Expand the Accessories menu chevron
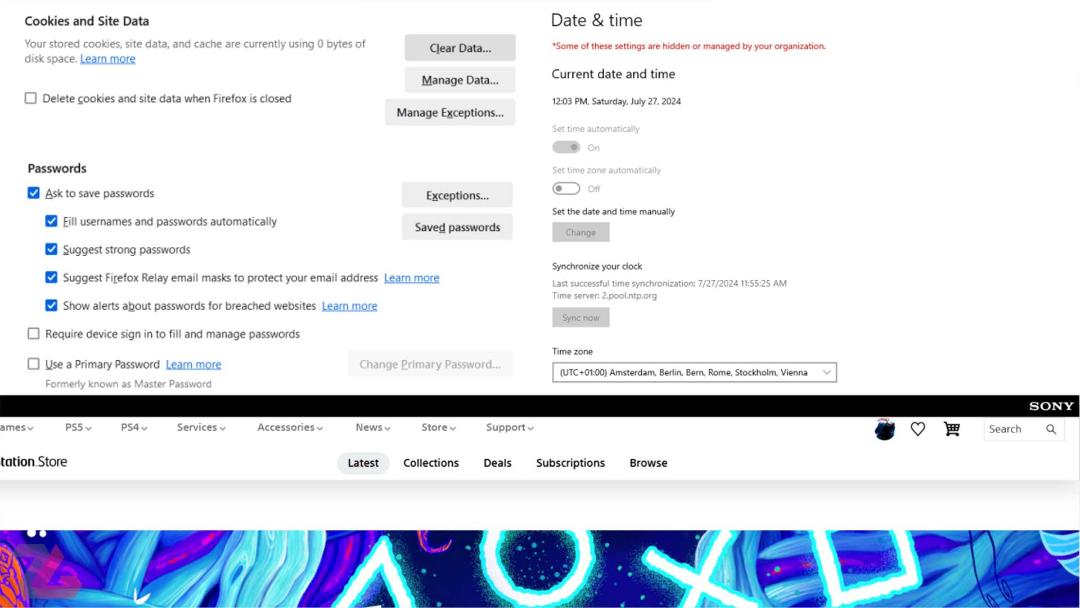1080x608 pixels. [320, 428]
